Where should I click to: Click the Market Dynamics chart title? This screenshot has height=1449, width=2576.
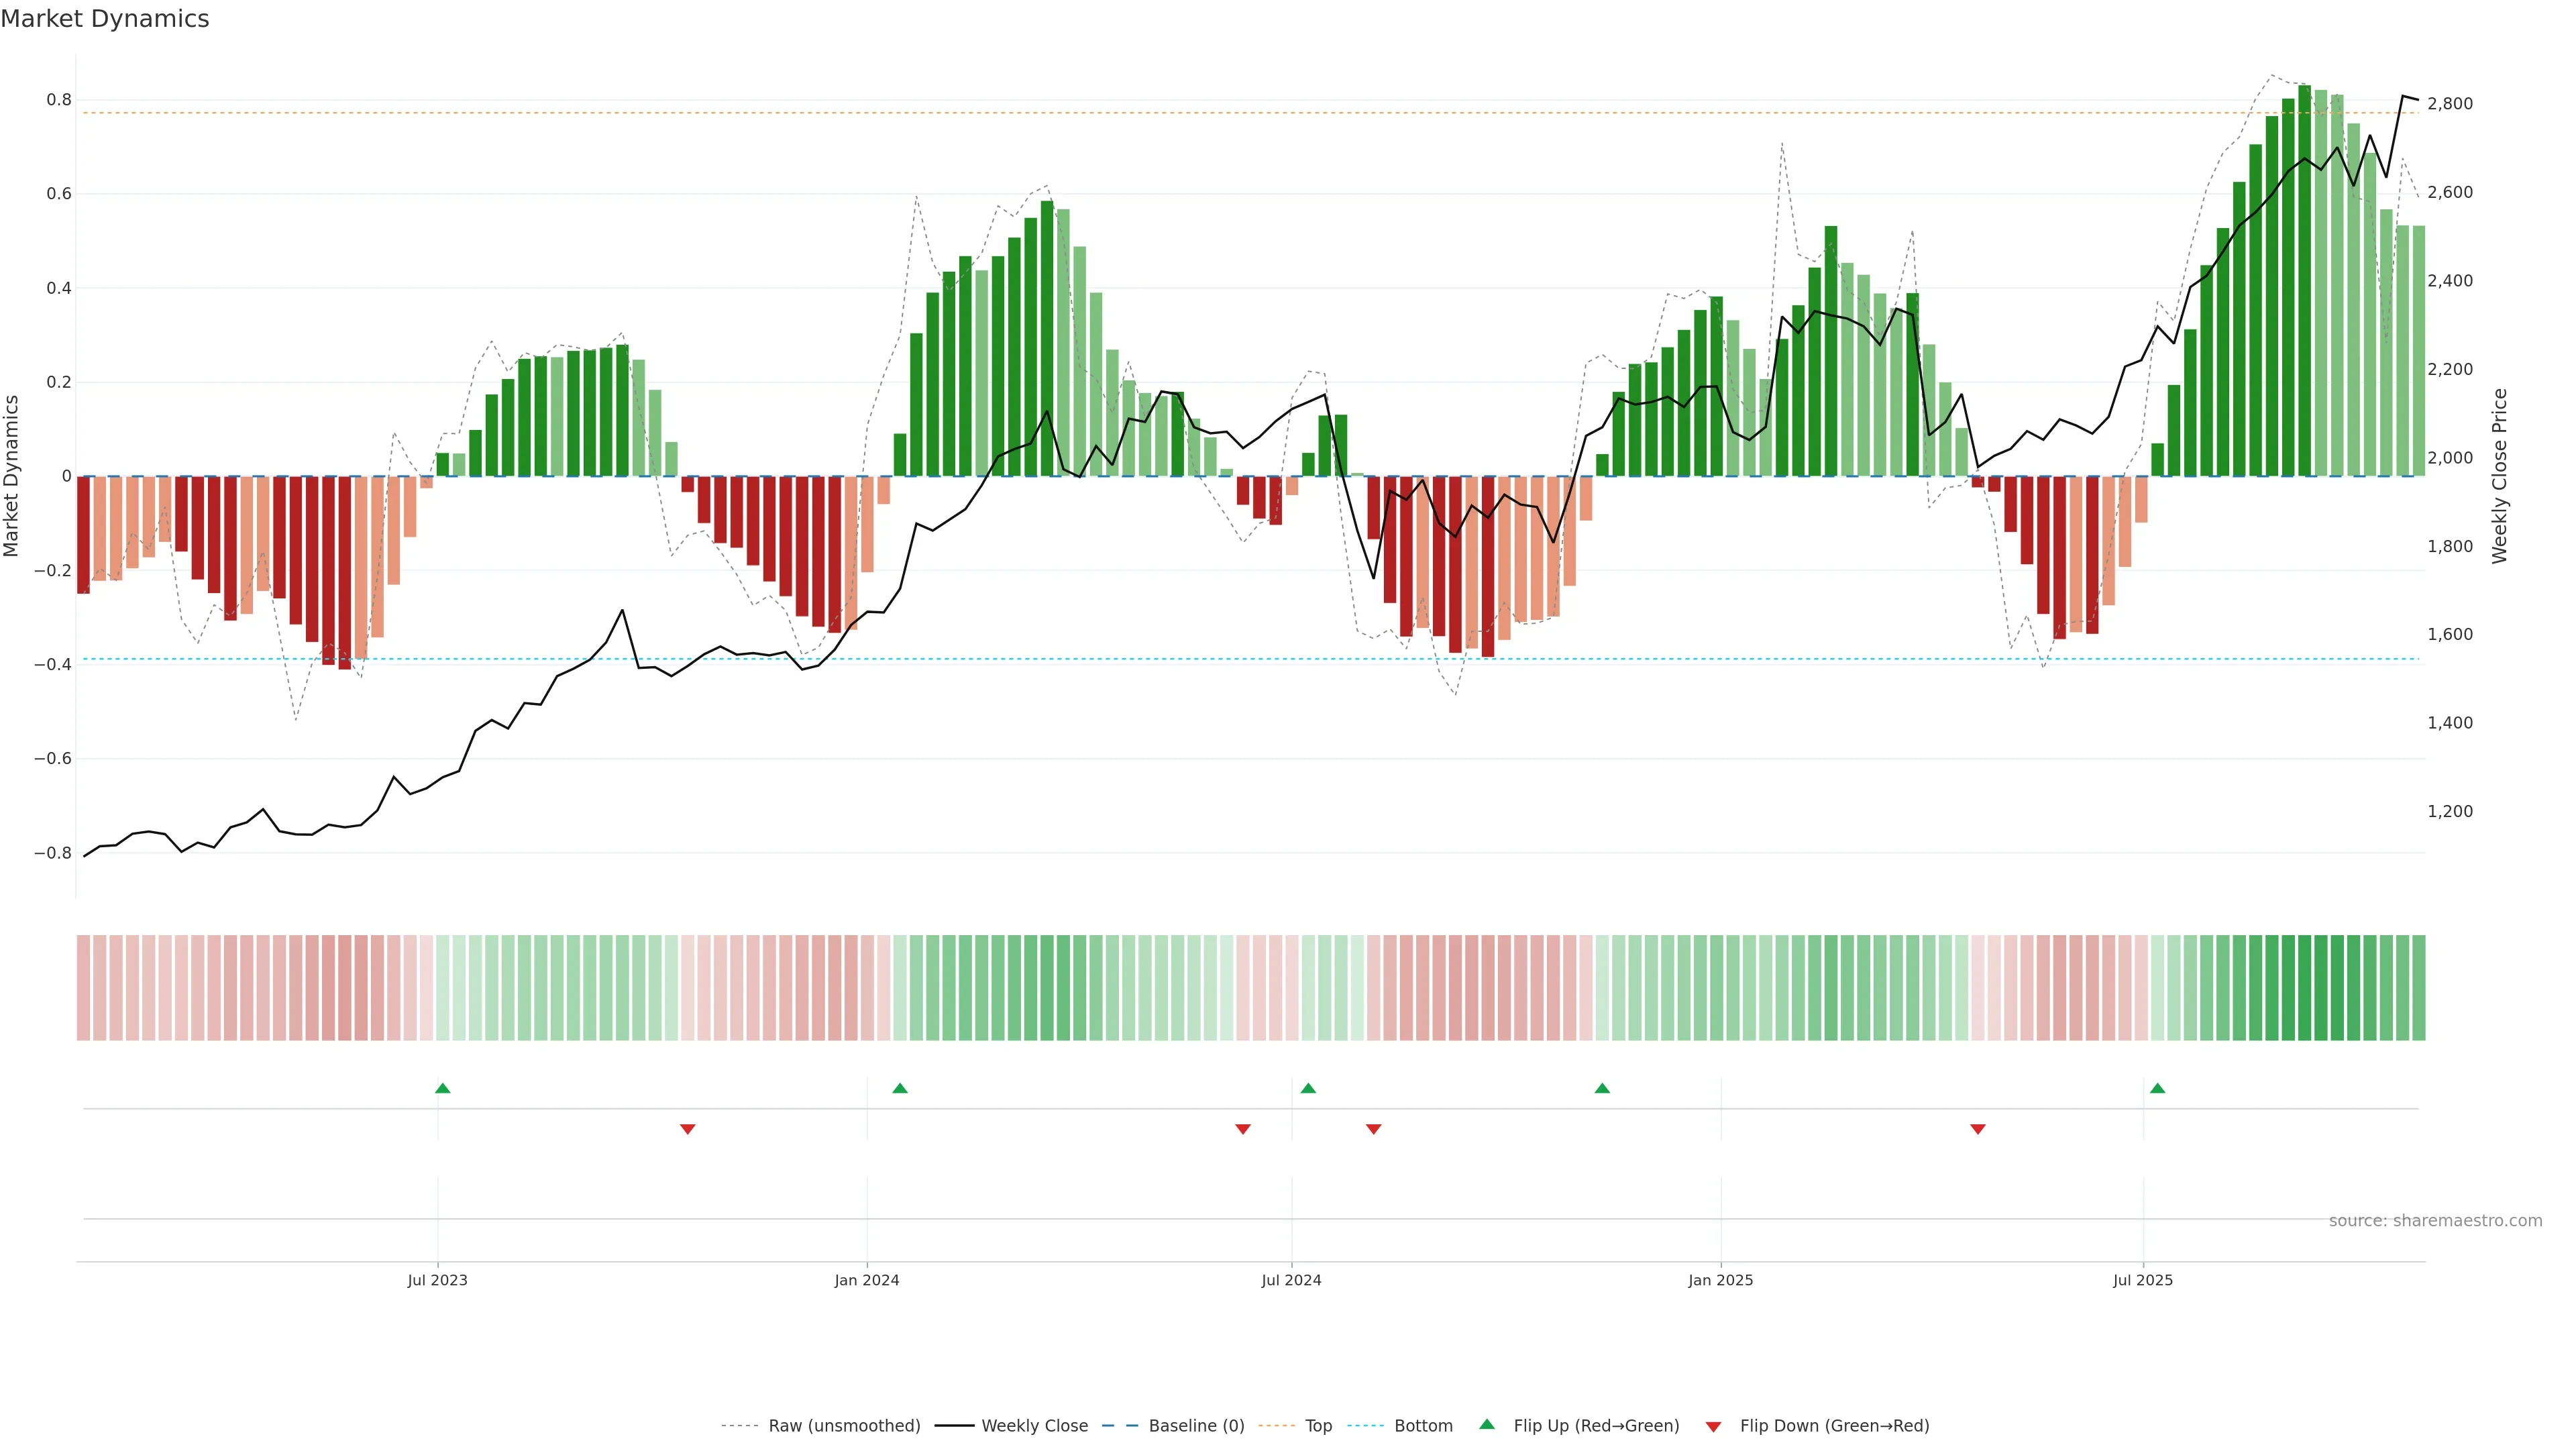pyautogui.click(x=105, y=19)
